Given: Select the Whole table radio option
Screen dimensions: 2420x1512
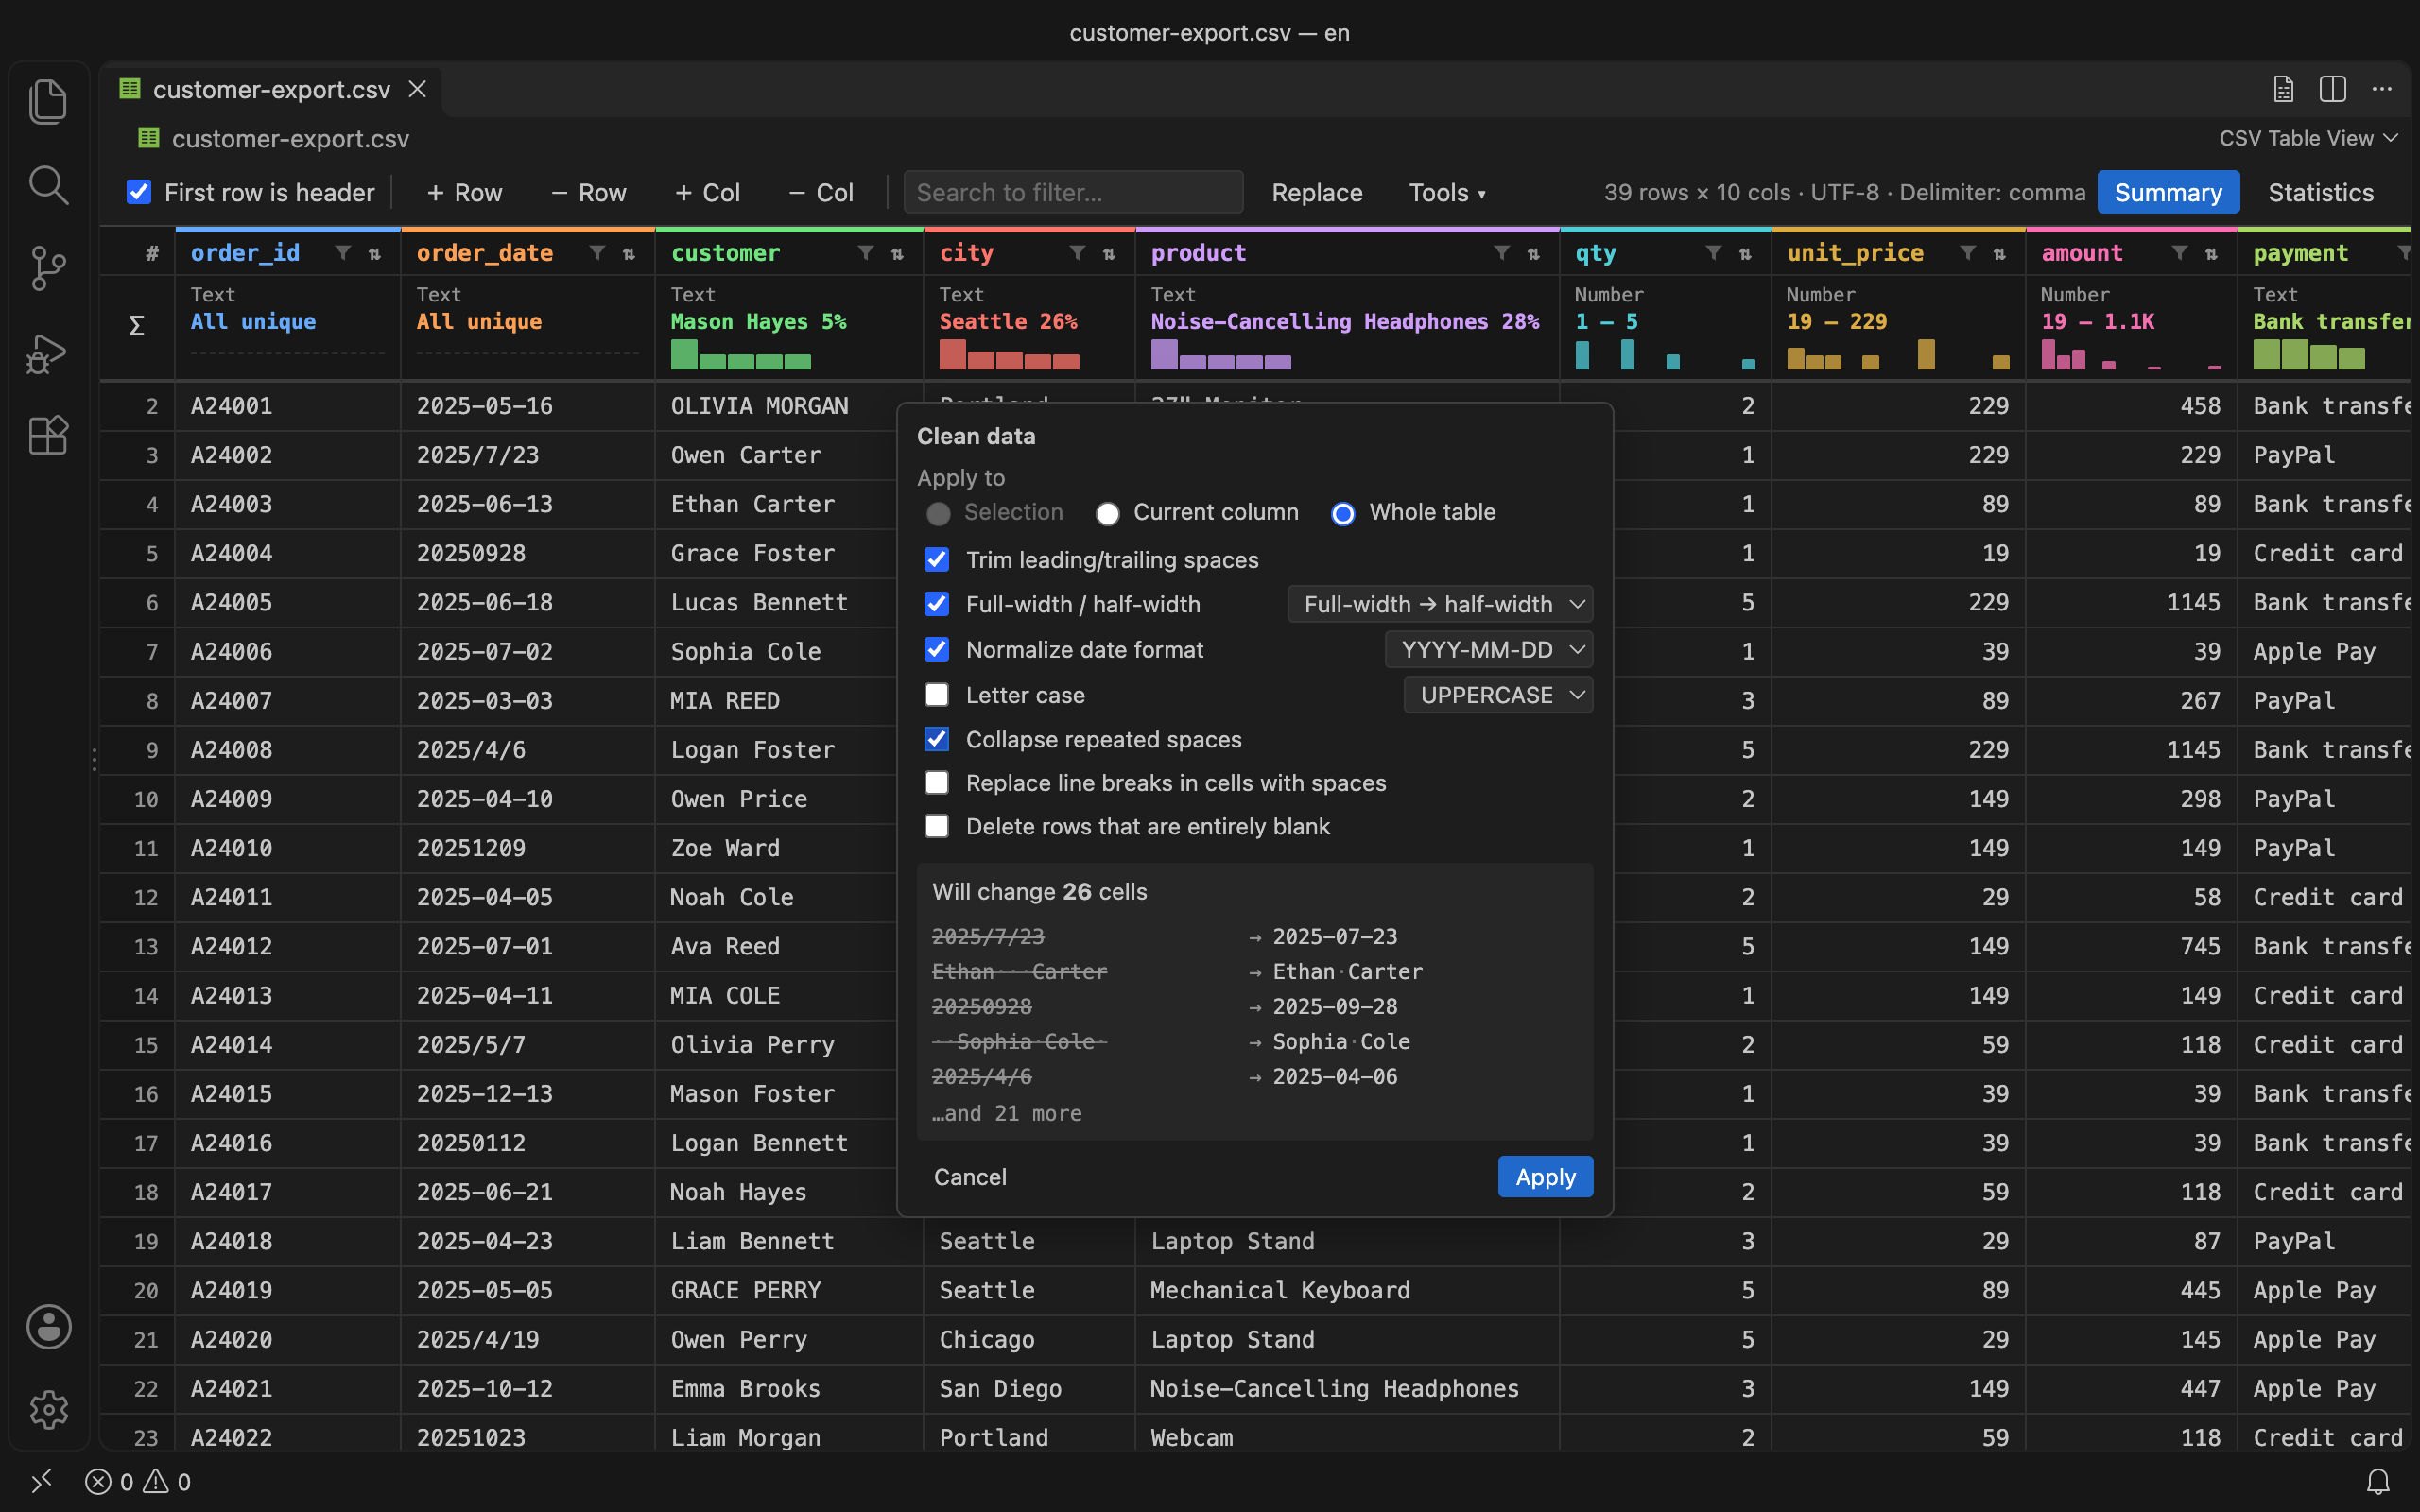Looking at the screenshot, I should pyautogui.click(x=1343, y=513).
